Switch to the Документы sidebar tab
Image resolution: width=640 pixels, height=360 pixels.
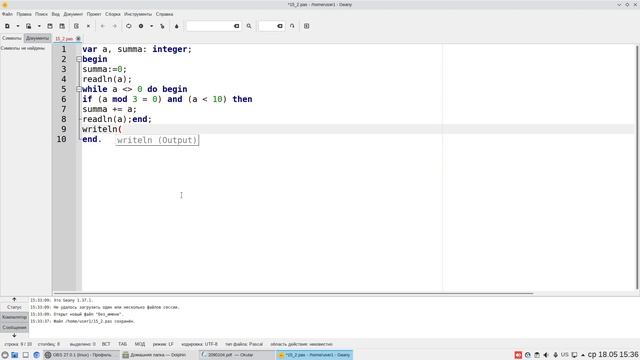point(37,38)
